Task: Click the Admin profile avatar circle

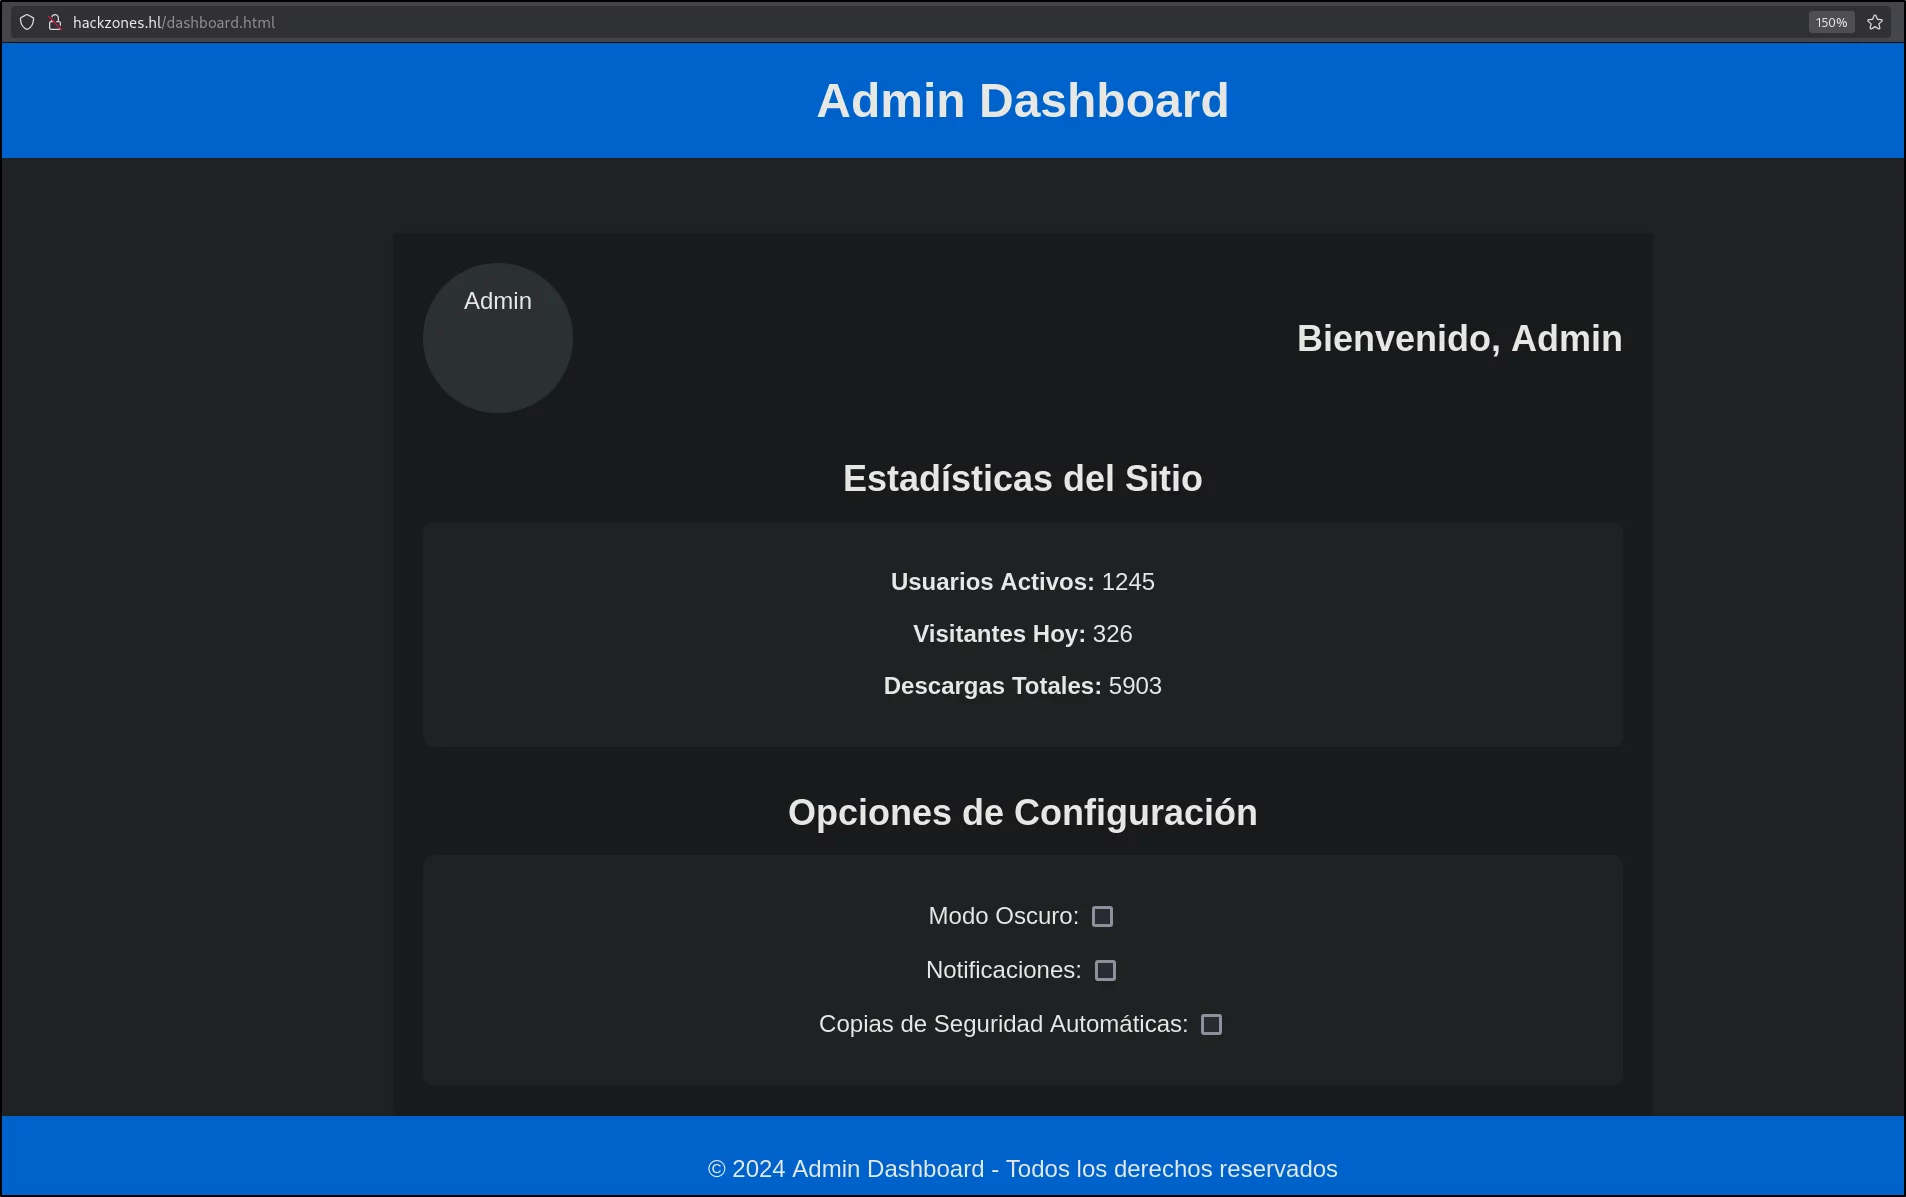Action: tap(498, 338)
